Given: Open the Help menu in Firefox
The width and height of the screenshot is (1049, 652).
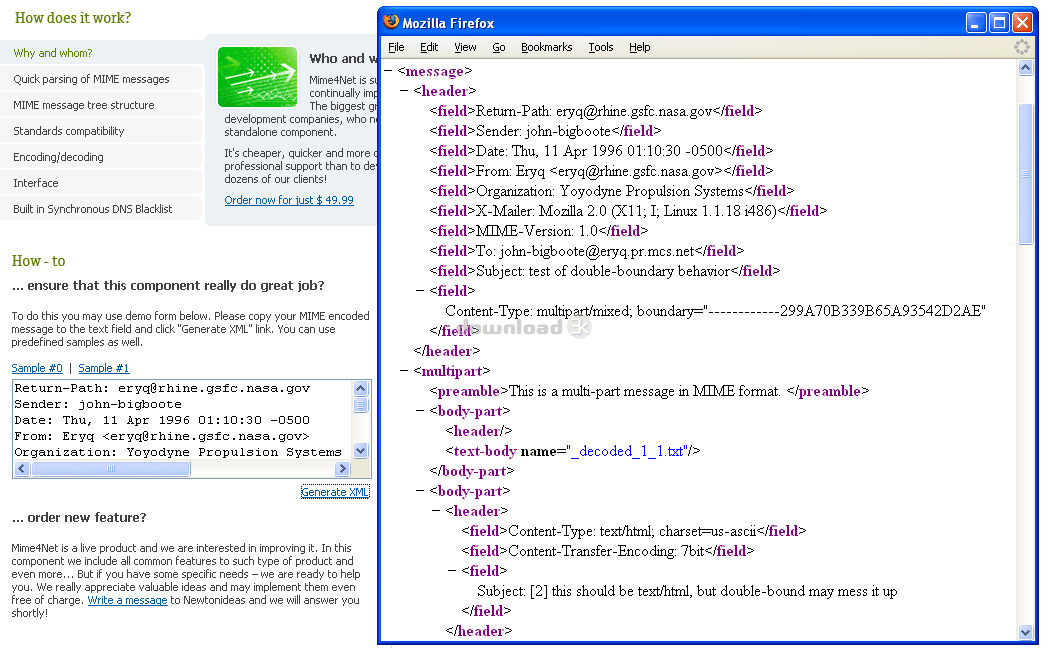Looking at the screenshot, I should 640,47.
